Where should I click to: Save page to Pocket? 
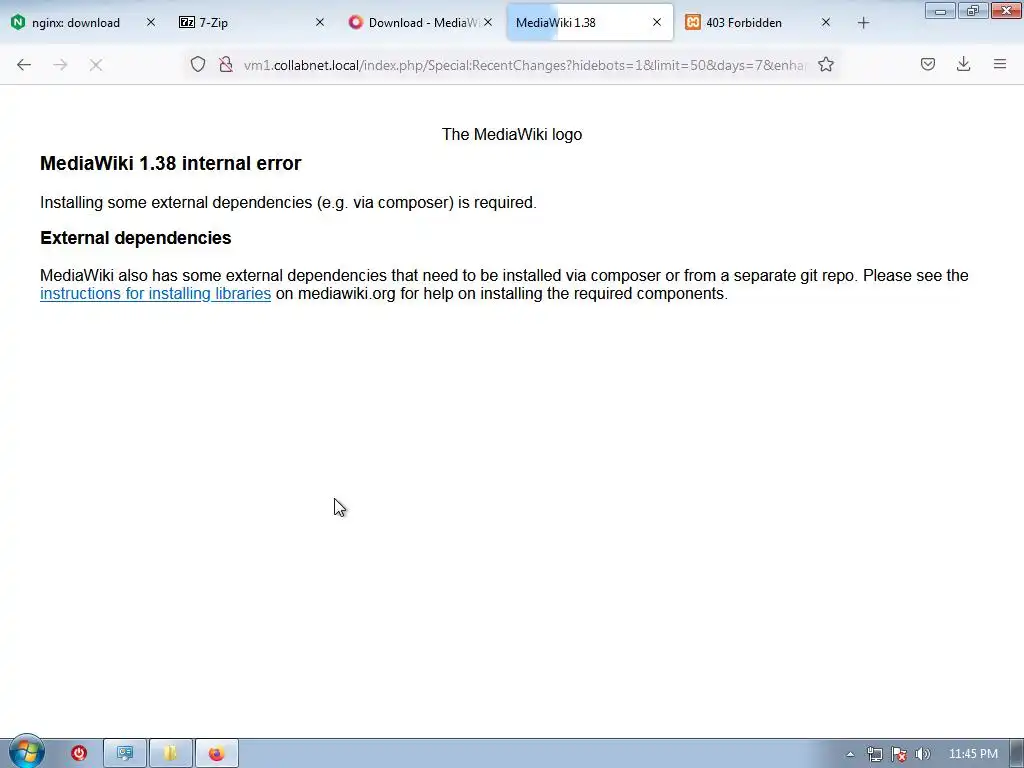pyautogui.click(x=928, y=64)
